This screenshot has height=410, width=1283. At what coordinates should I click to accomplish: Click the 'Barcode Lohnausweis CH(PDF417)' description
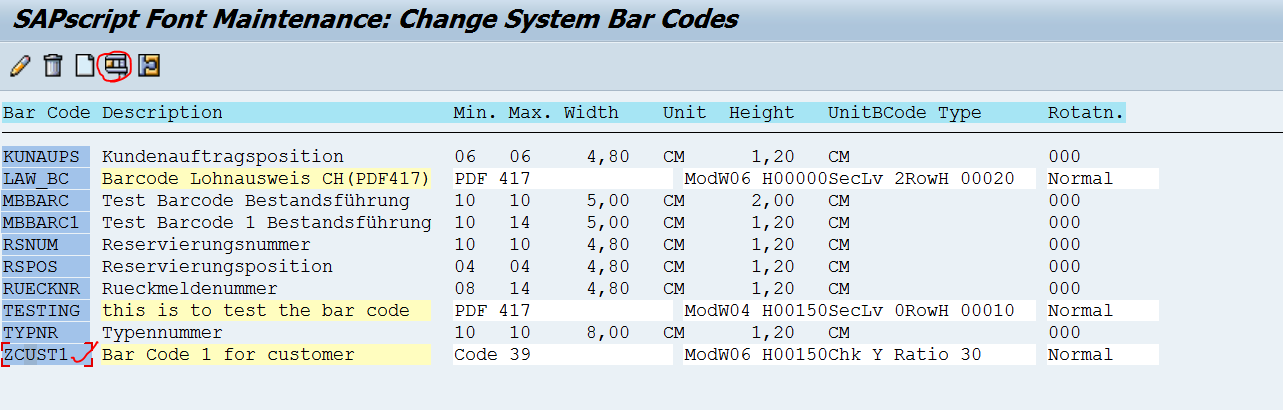point(266,179)
